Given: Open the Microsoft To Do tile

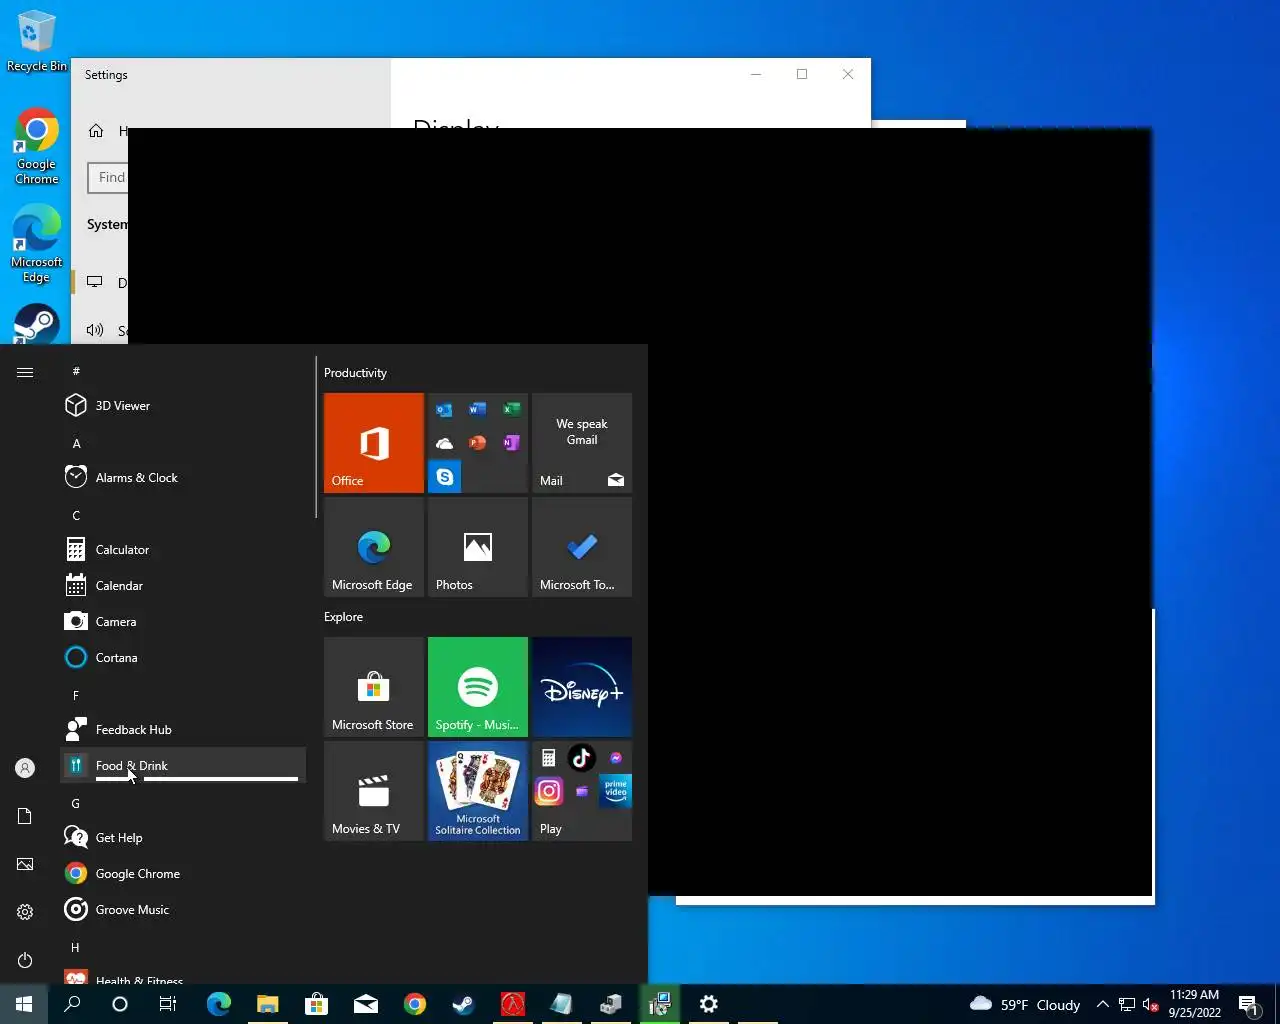Looking at the screenshot, I should tap(582, 547).
